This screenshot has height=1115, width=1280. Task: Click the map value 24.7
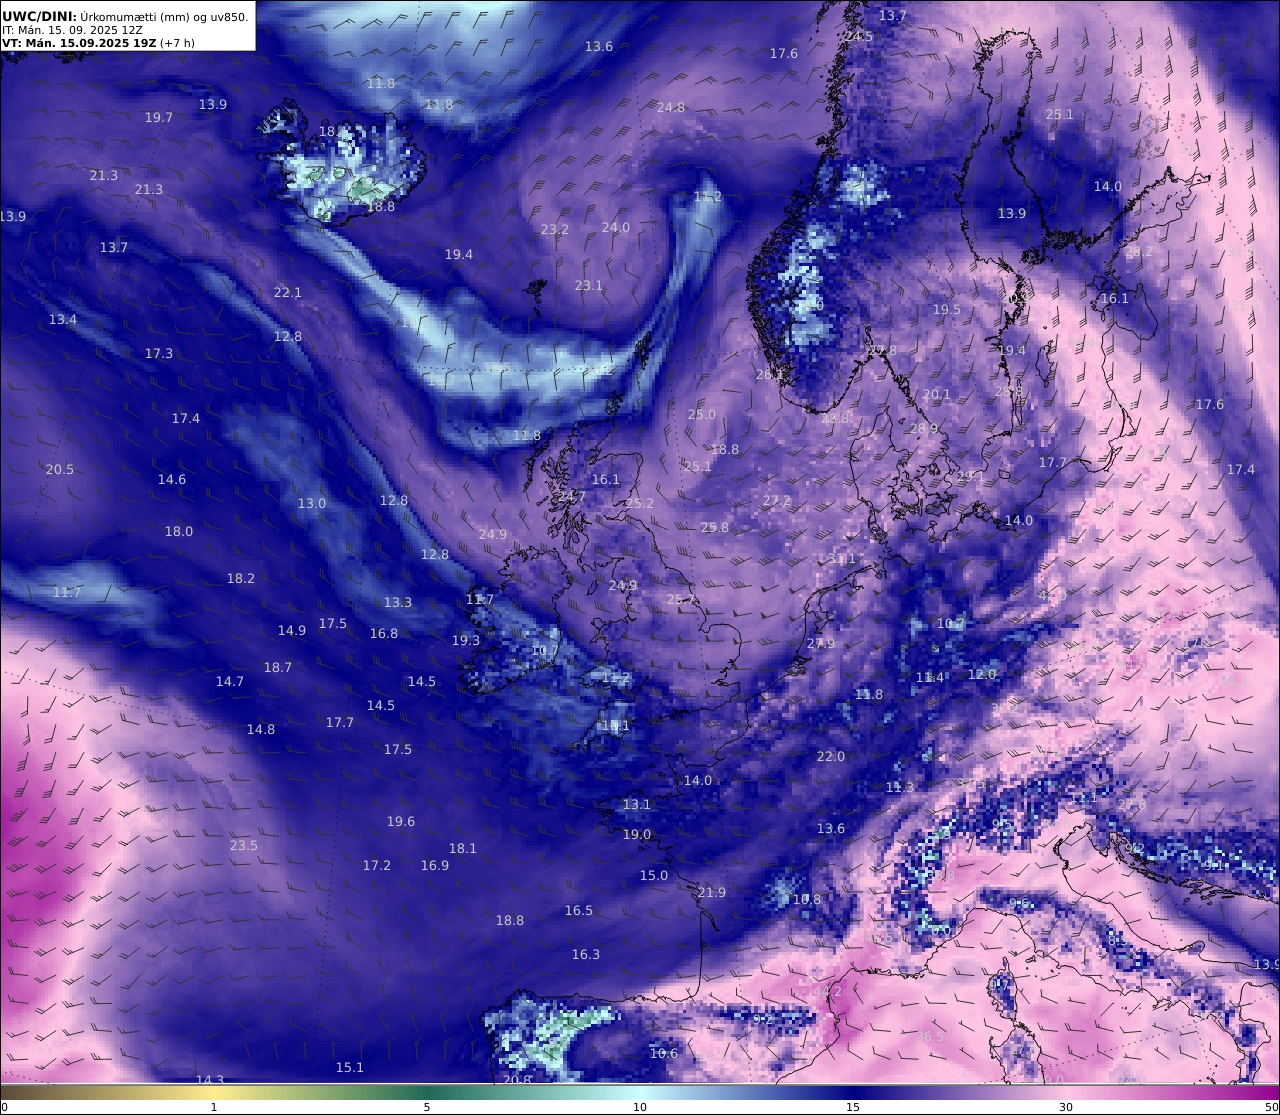(573, 497)
